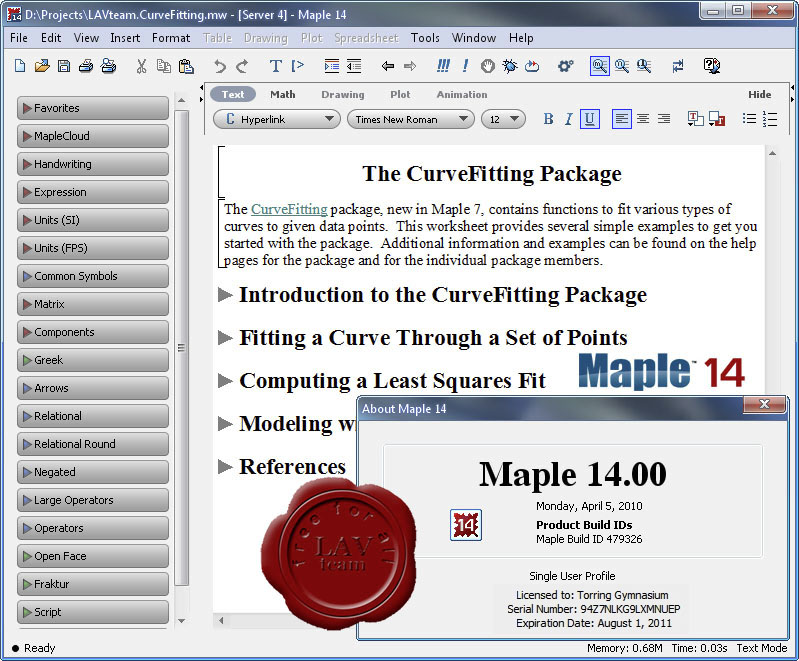This screenshot has width=799, height=661.
Task: Click the palette scroll down arrow
Action: pos(181,621)
